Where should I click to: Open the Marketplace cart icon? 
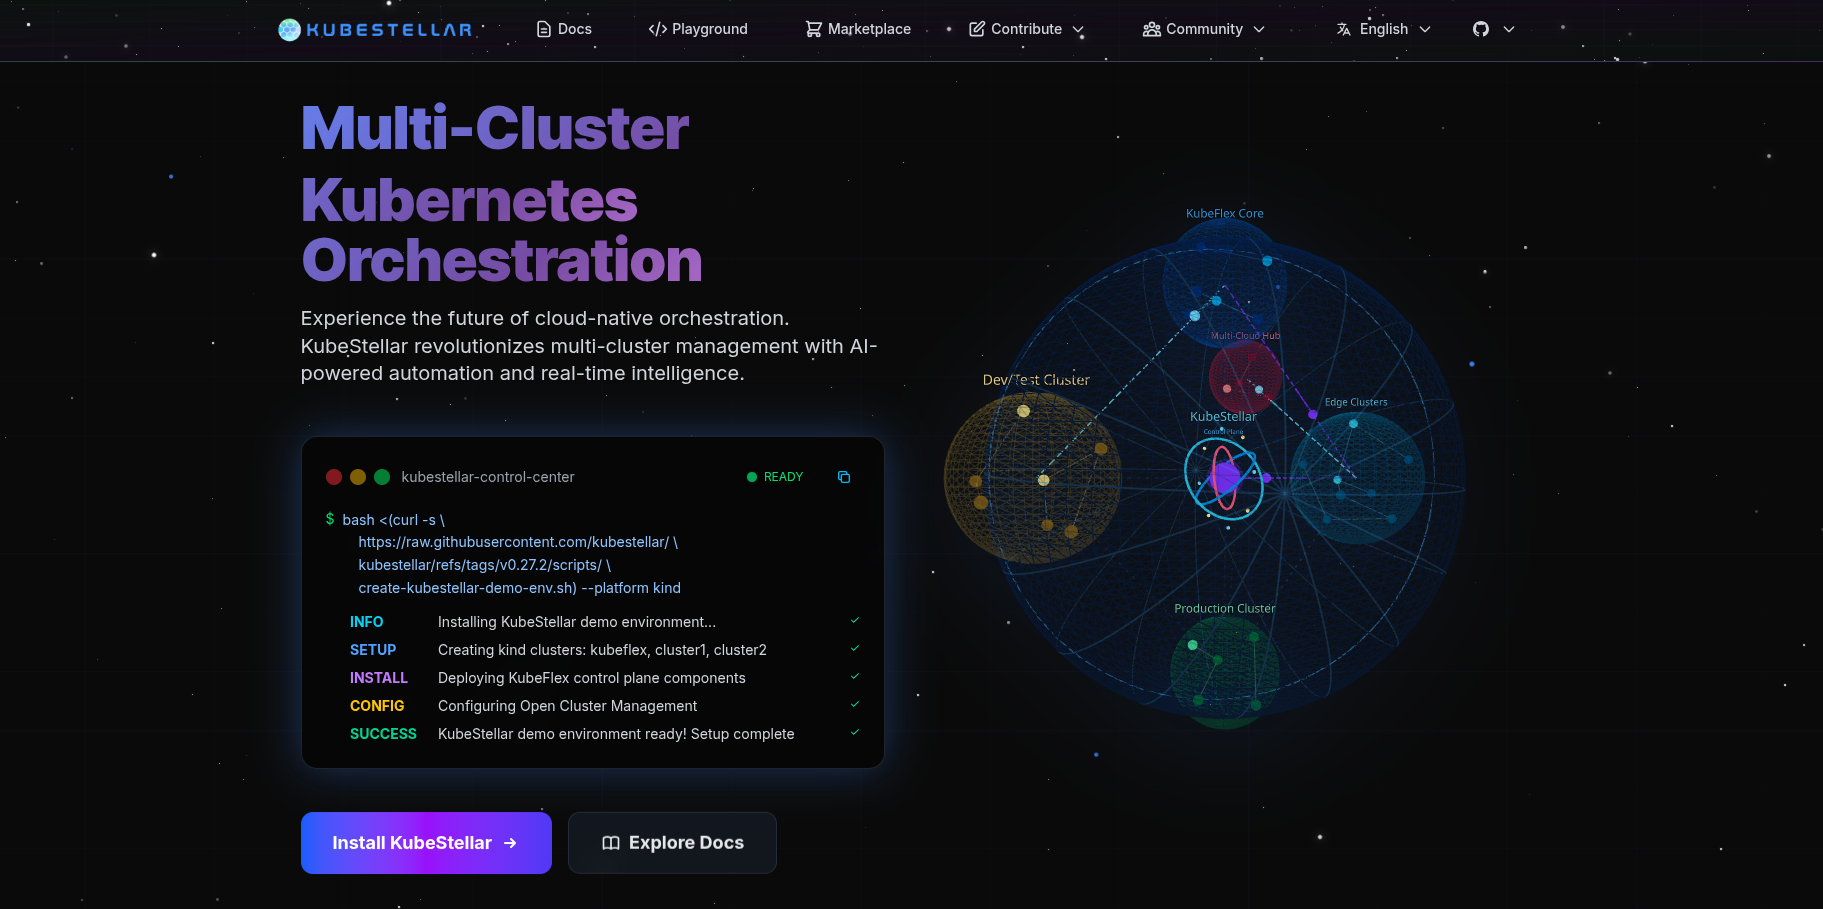814,29
